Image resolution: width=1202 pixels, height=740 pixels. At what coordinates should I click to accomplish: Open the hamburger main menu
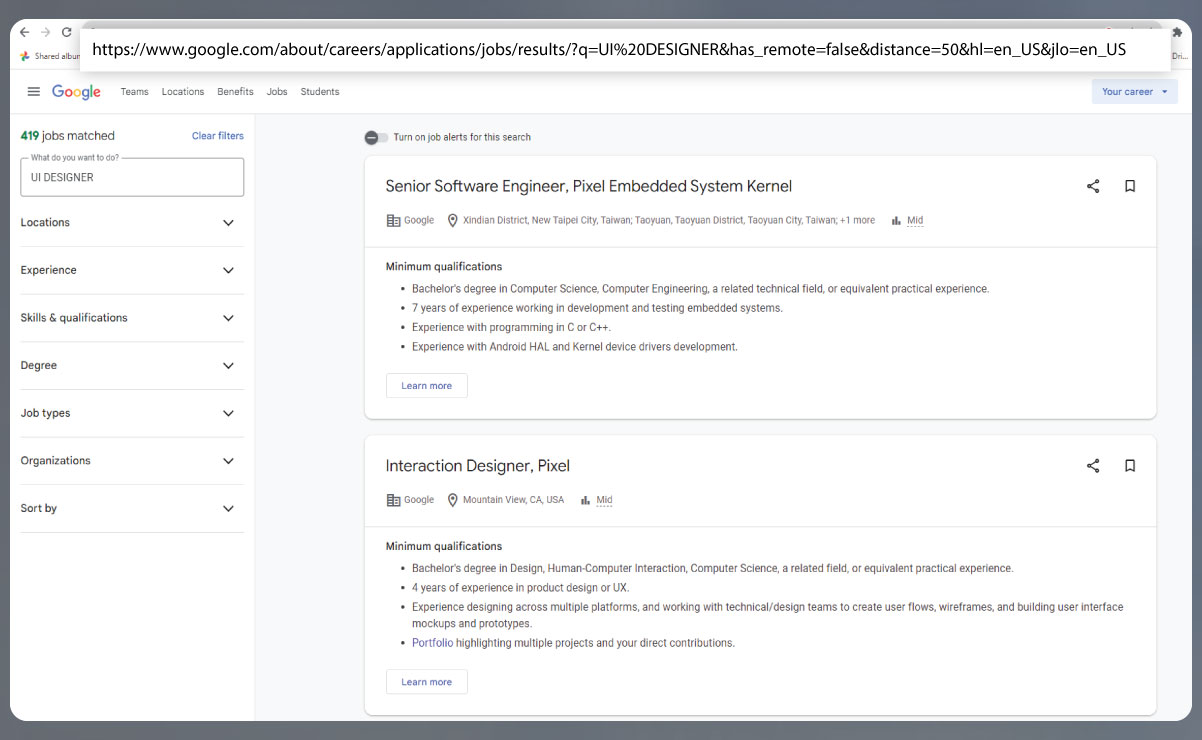pos(33,92)
